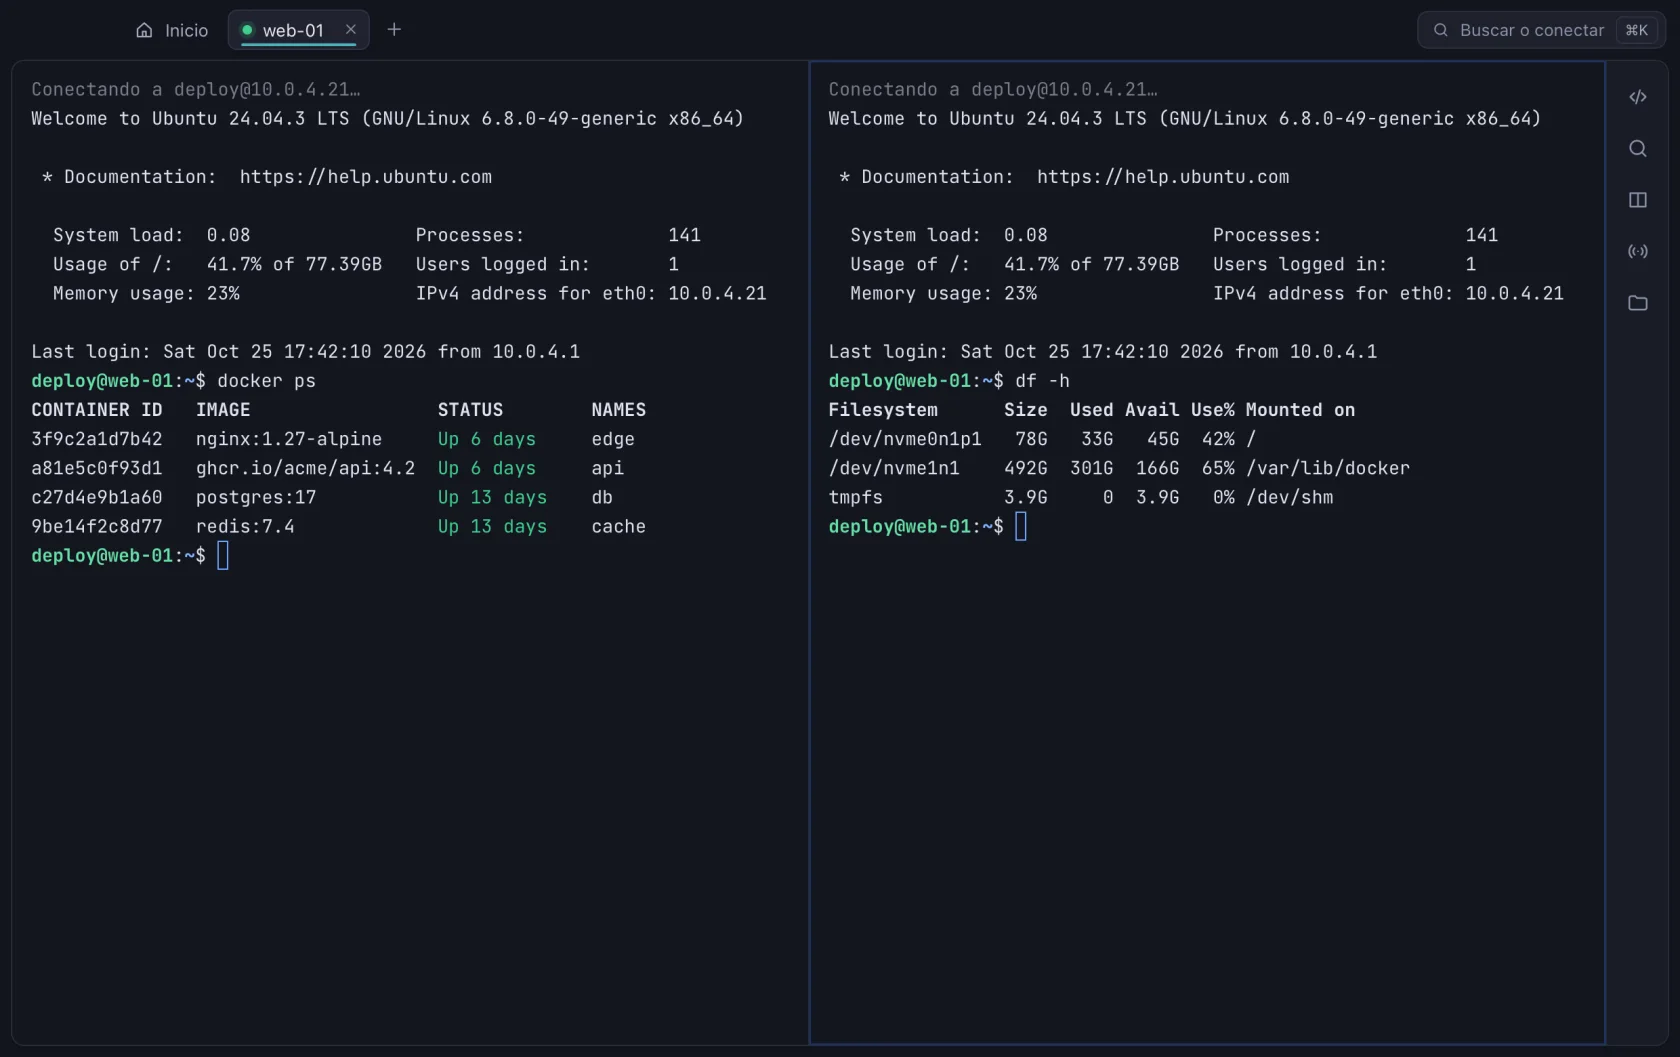Click mount point /dev/shm

tap(1290, 497)
